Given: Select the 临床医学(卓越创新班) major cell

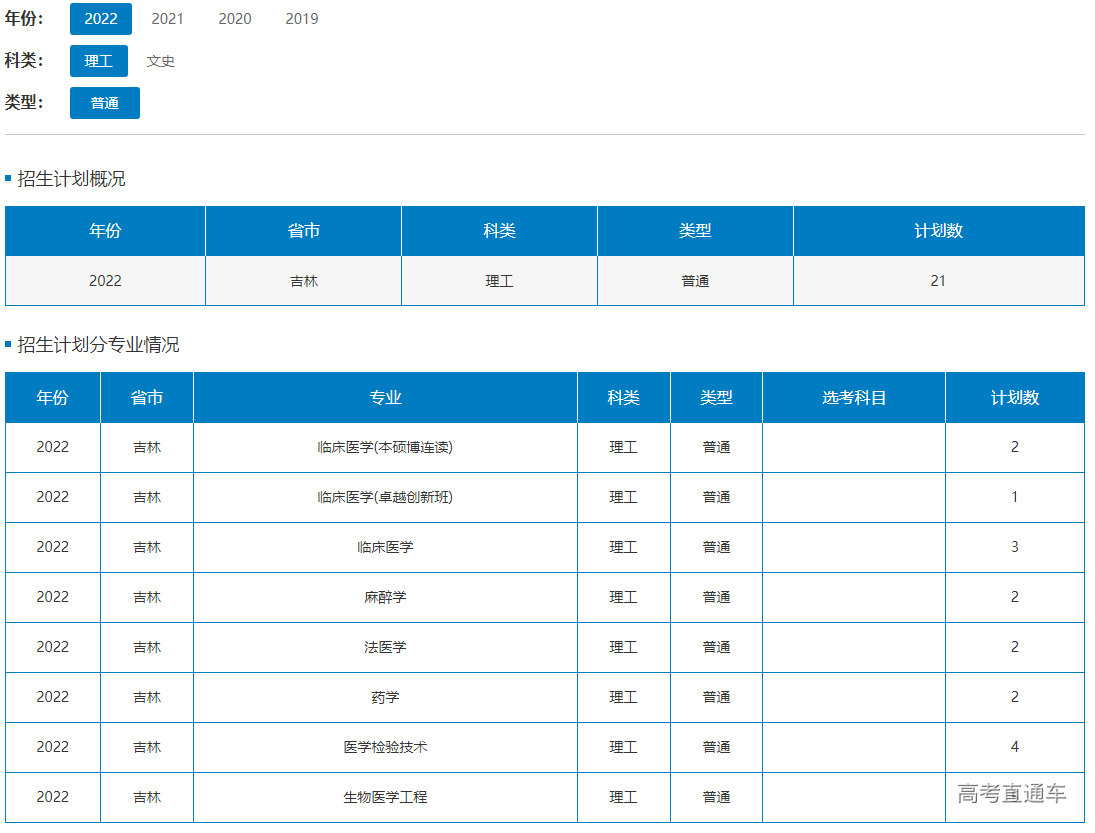Looking at the screenshot, I should (x=385, y=497).
